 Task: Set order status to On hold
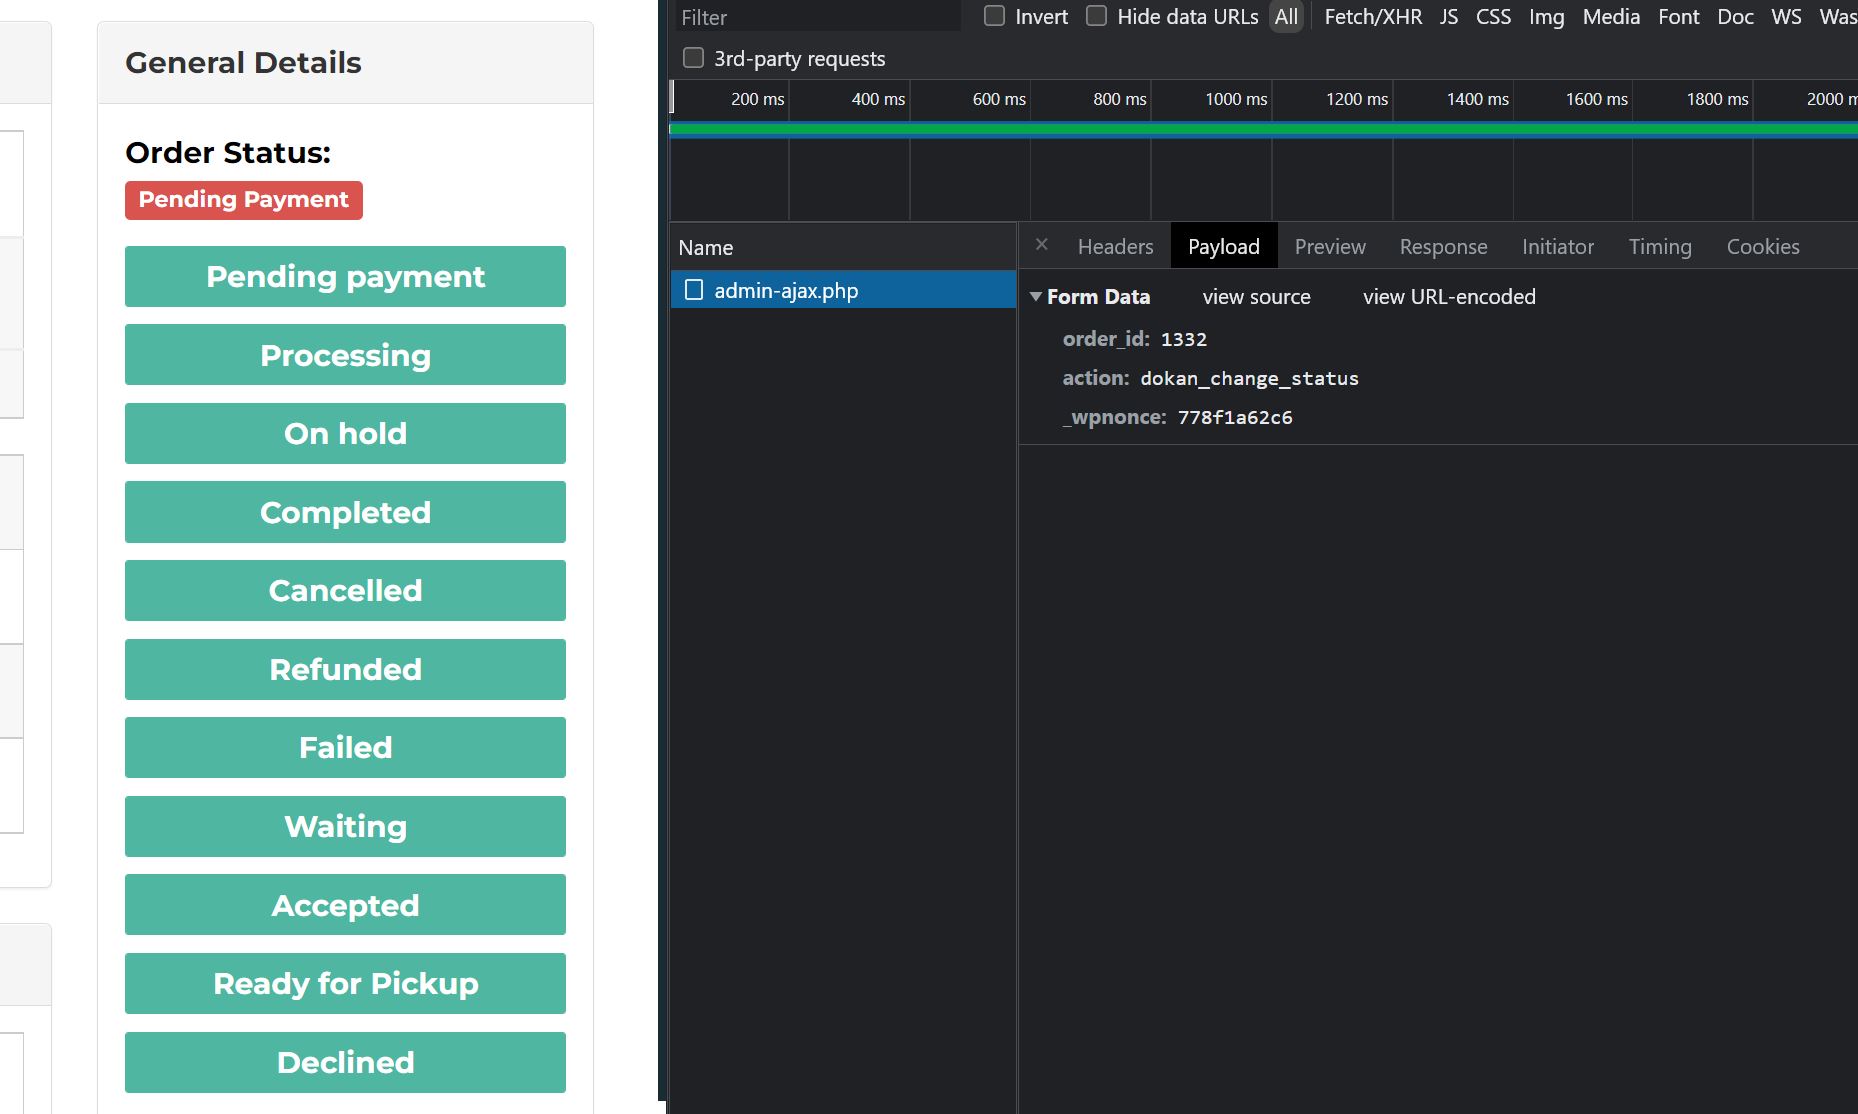345,433
